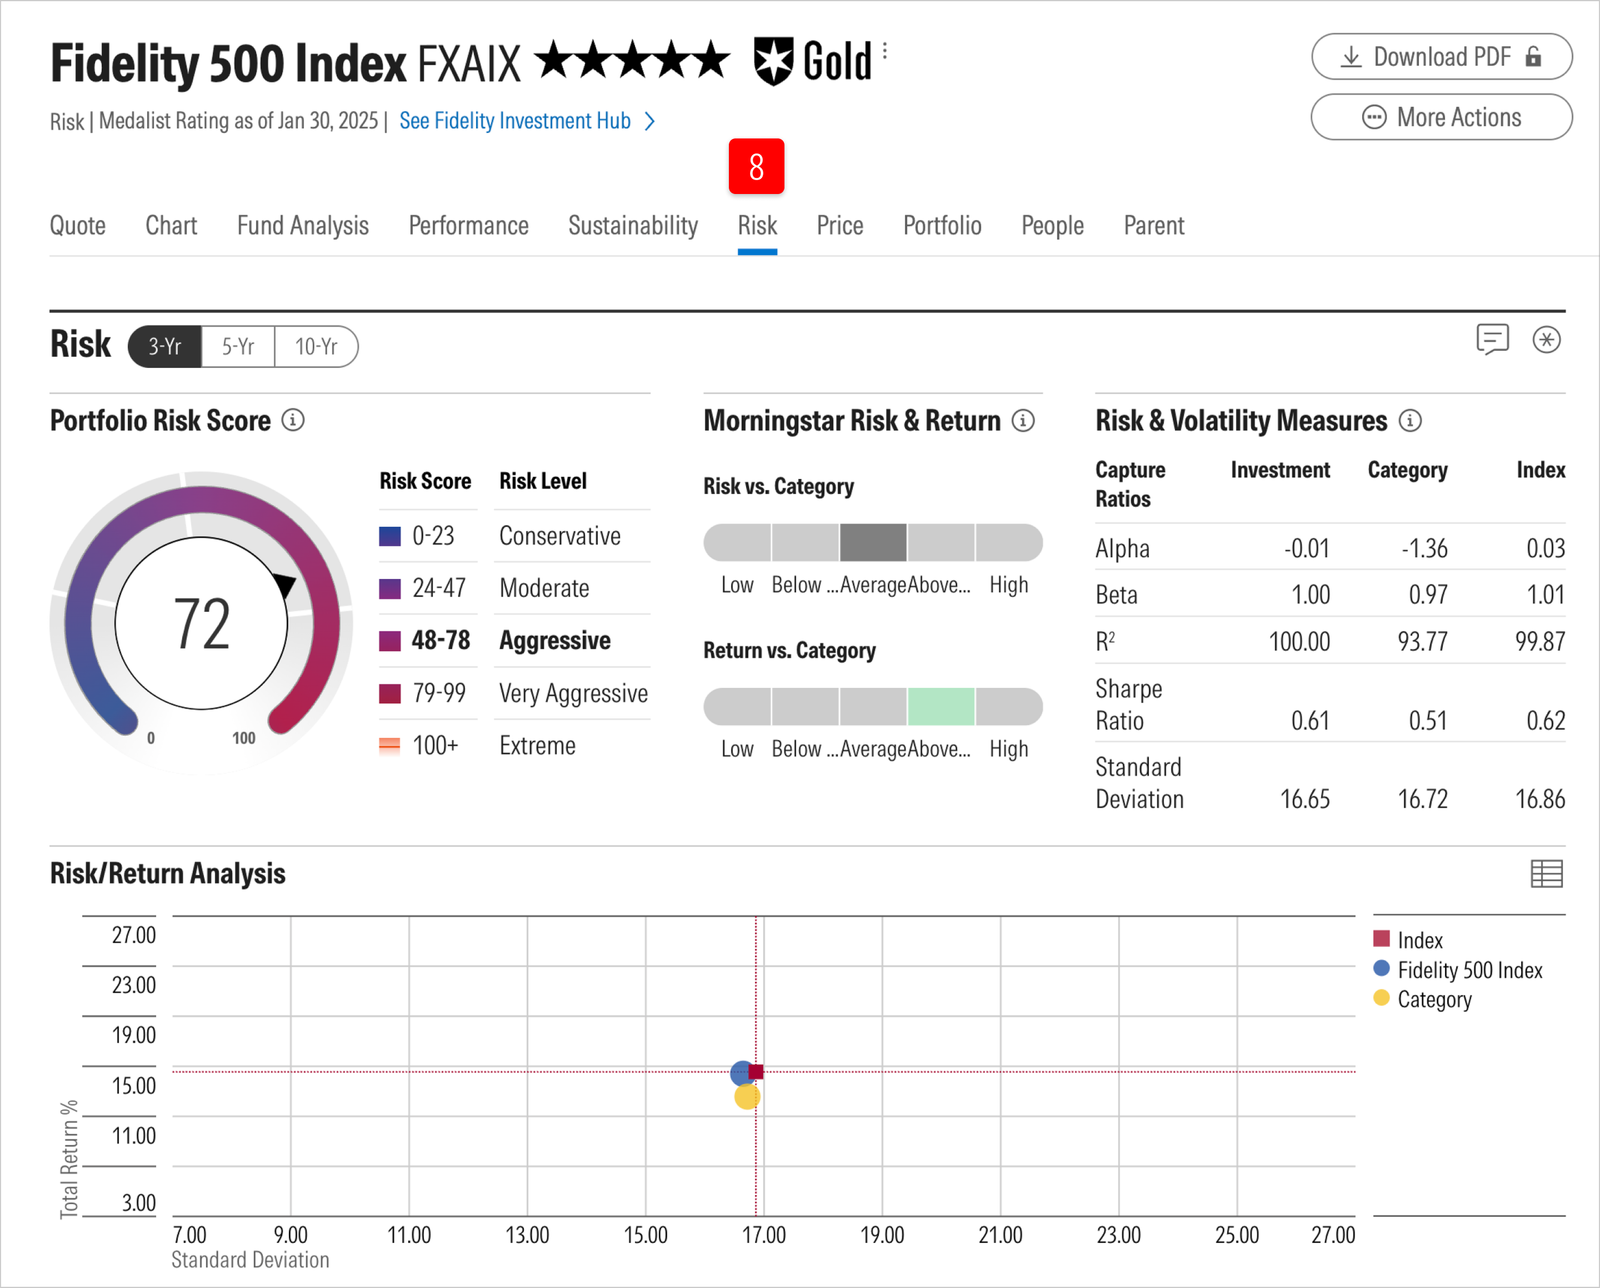This screenshot has width=1600, height=1288.
Task: Select the 10-Yr risk period
Action: 316,347
